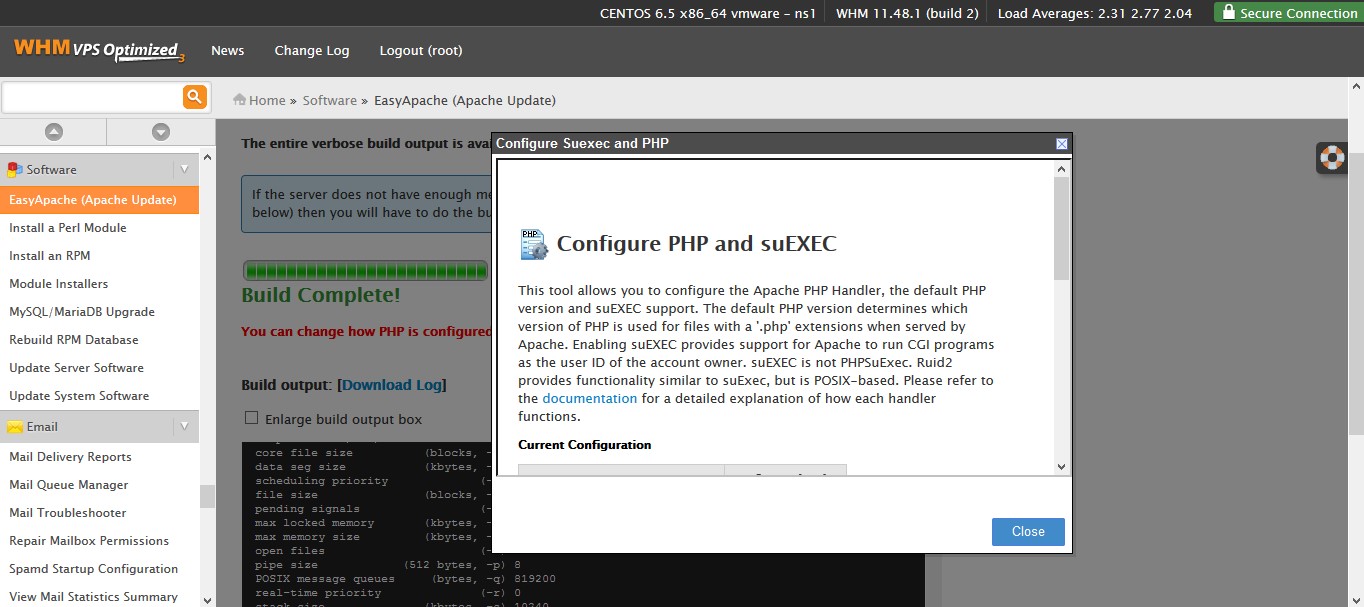Image resolution: width=1364 pixels, height=607 pixels.
Task: Open the lifebuoy support icon
Action: [x=1332, y=157]
